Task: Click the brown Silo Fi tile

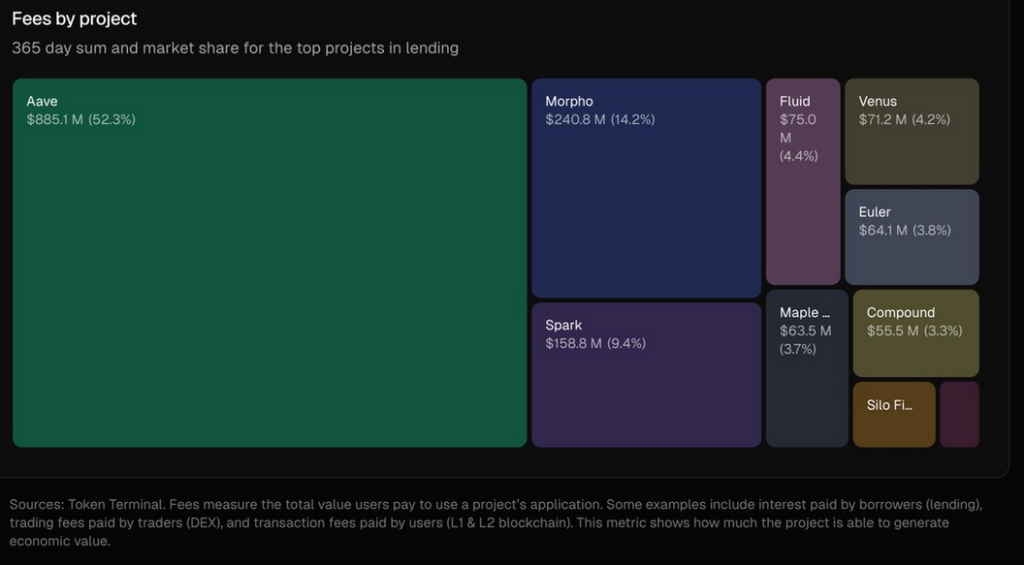Action: 894,414
